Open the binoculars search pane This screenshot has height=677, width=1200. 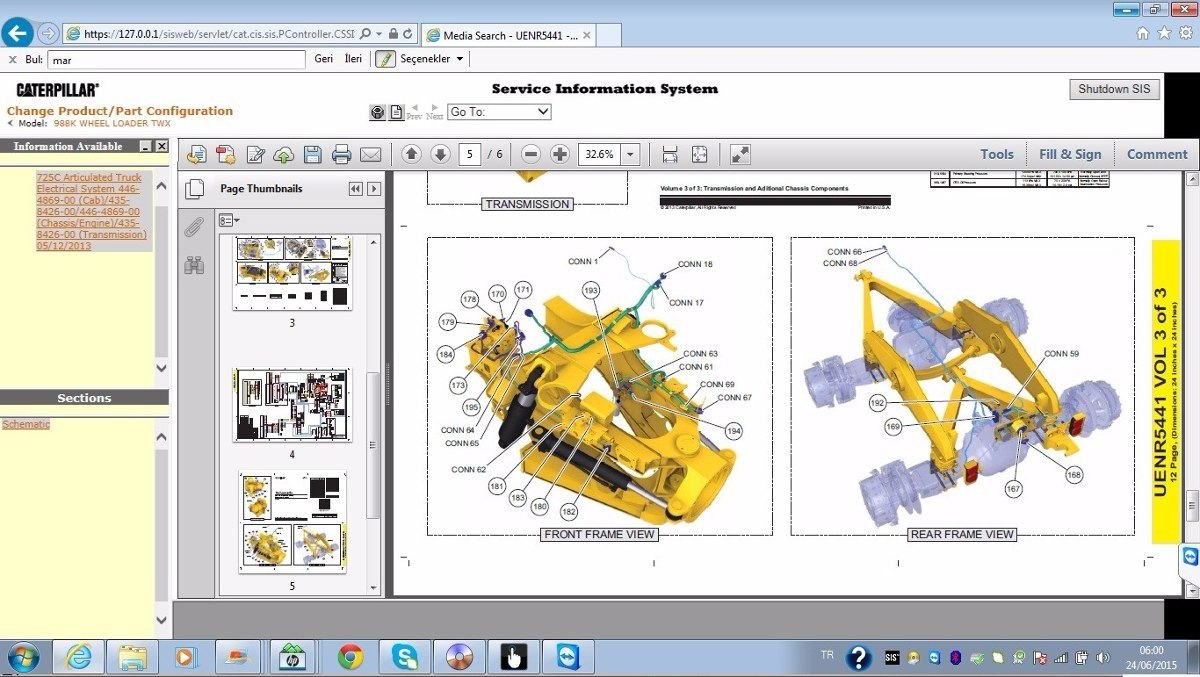tap(194, 265)
